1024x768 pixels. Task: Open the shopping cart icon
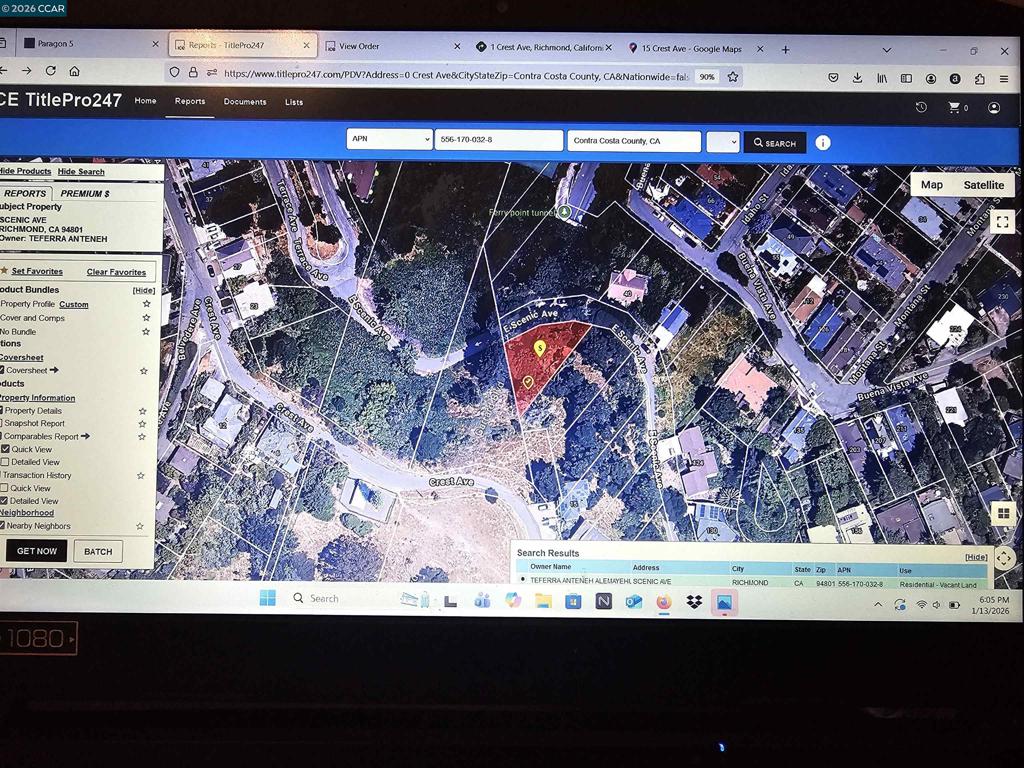954,108
